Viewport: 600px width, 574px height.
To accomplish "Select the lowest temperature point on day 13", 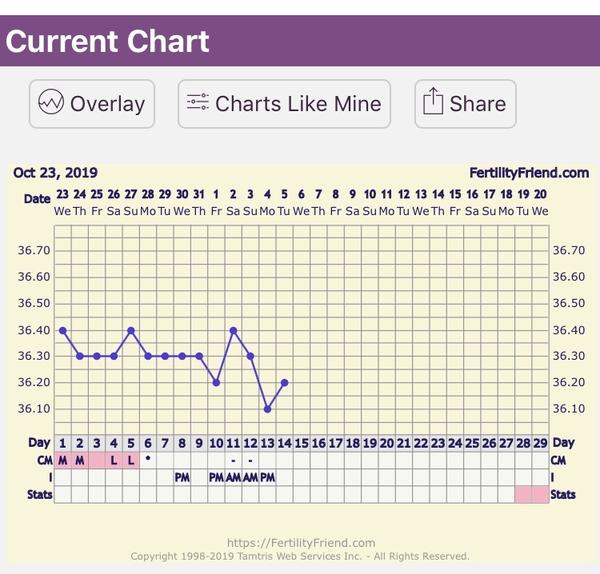I will pyautogui.click(x=267, y=408).
